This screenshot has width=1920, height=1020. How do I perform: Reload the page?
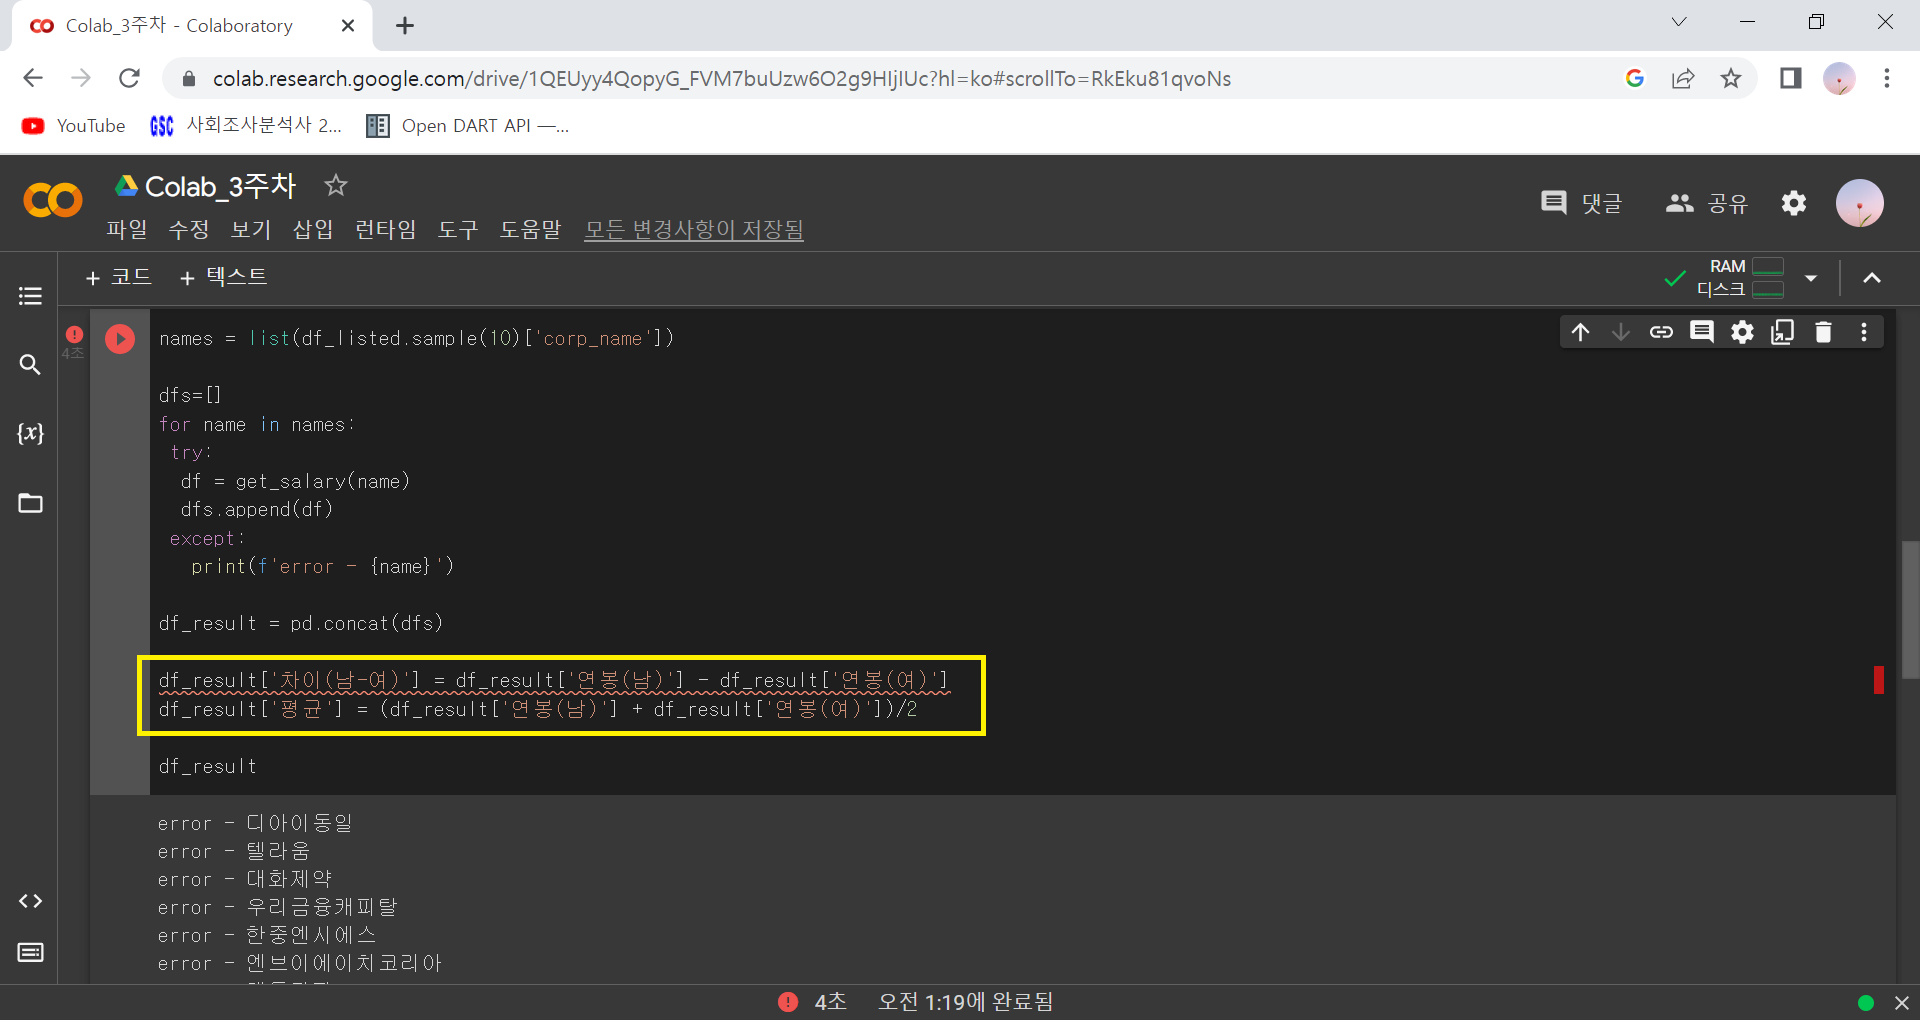[x=129, y=78]
